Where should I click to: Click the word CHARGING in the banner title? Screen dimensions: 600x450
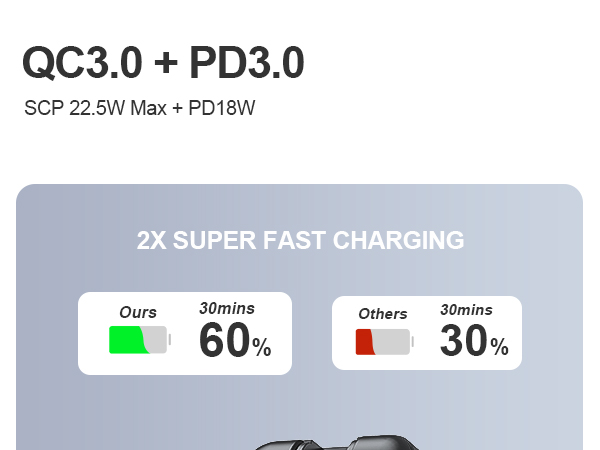398,241
